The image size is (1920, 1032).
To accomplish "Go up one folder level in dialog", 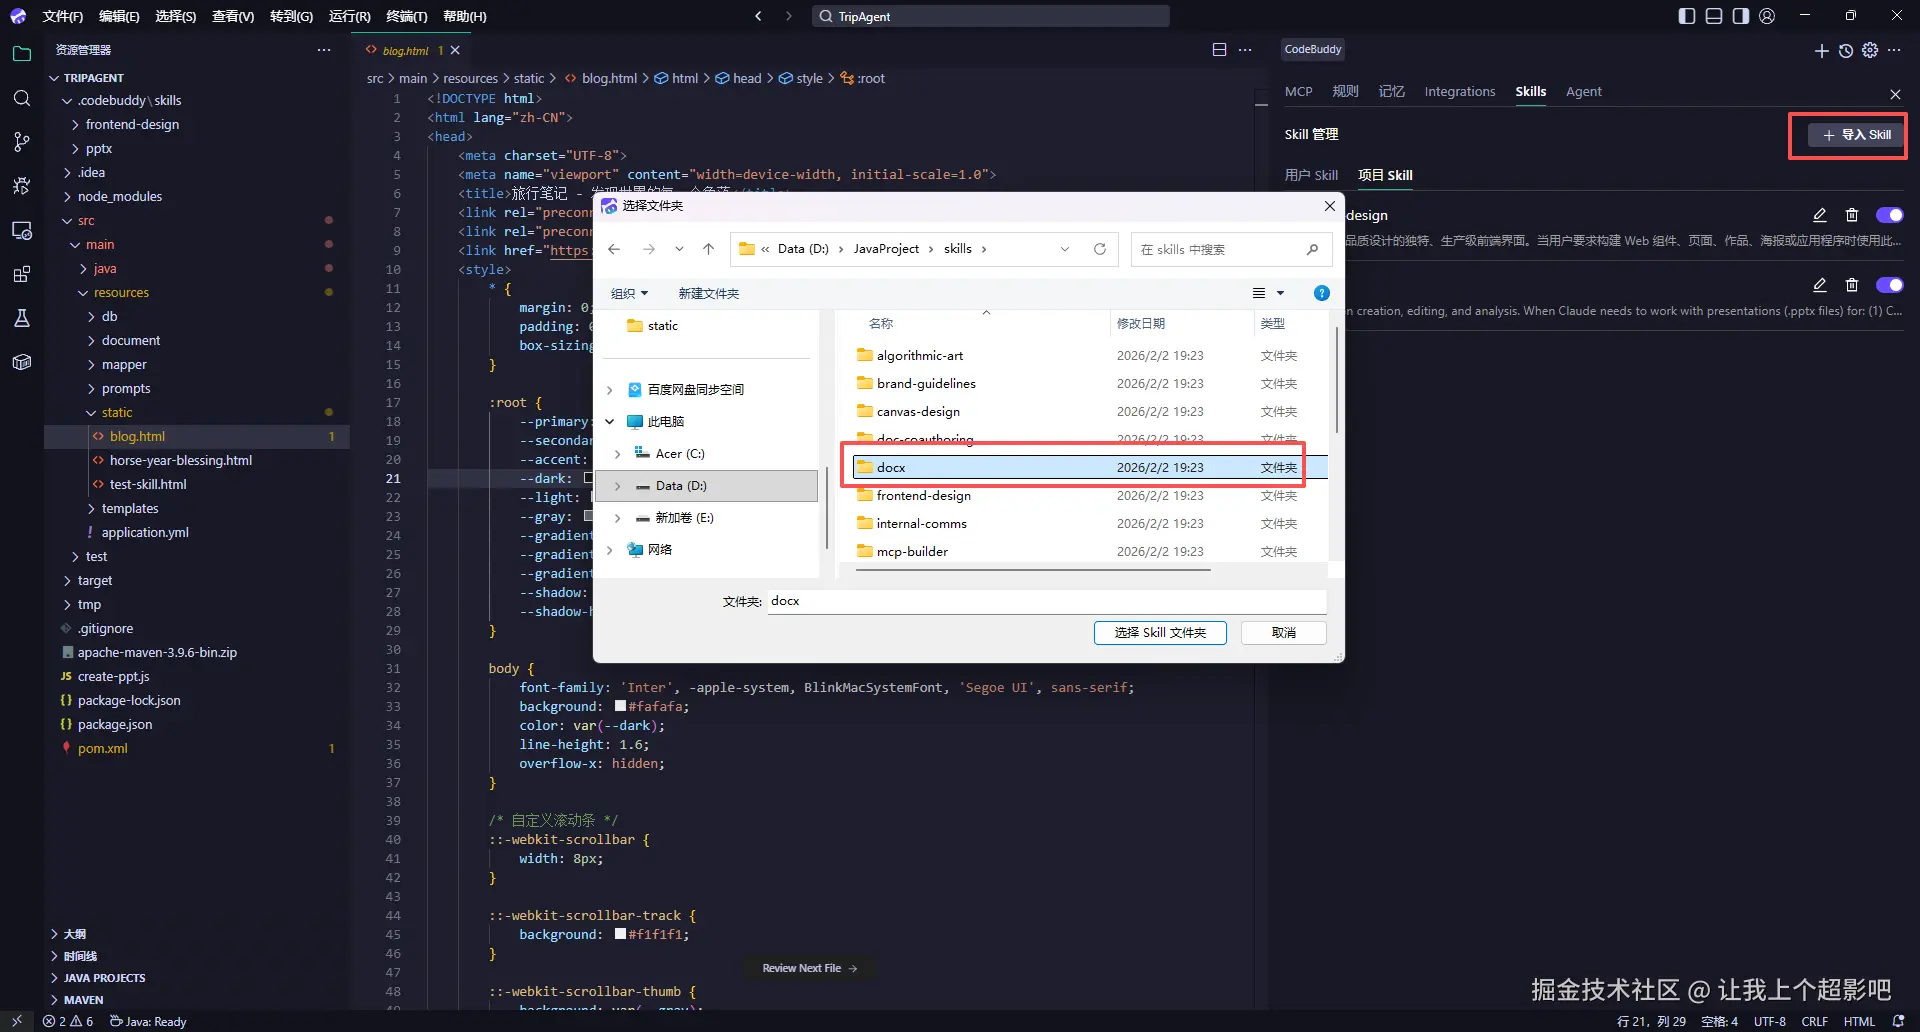I will point(708,249).
